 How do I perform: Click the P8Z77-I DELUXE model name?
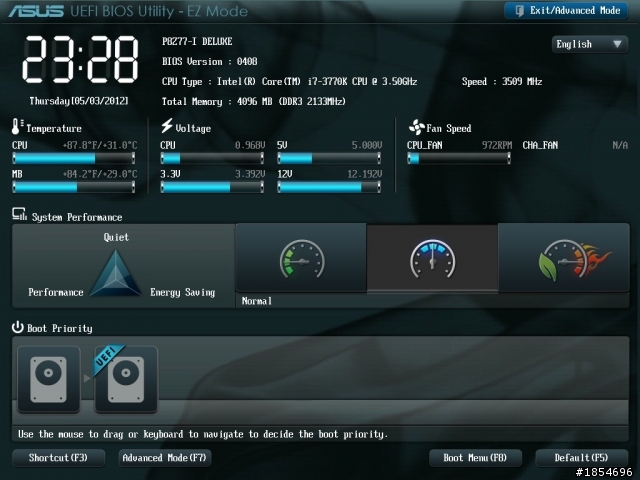(x=197, y=41)
